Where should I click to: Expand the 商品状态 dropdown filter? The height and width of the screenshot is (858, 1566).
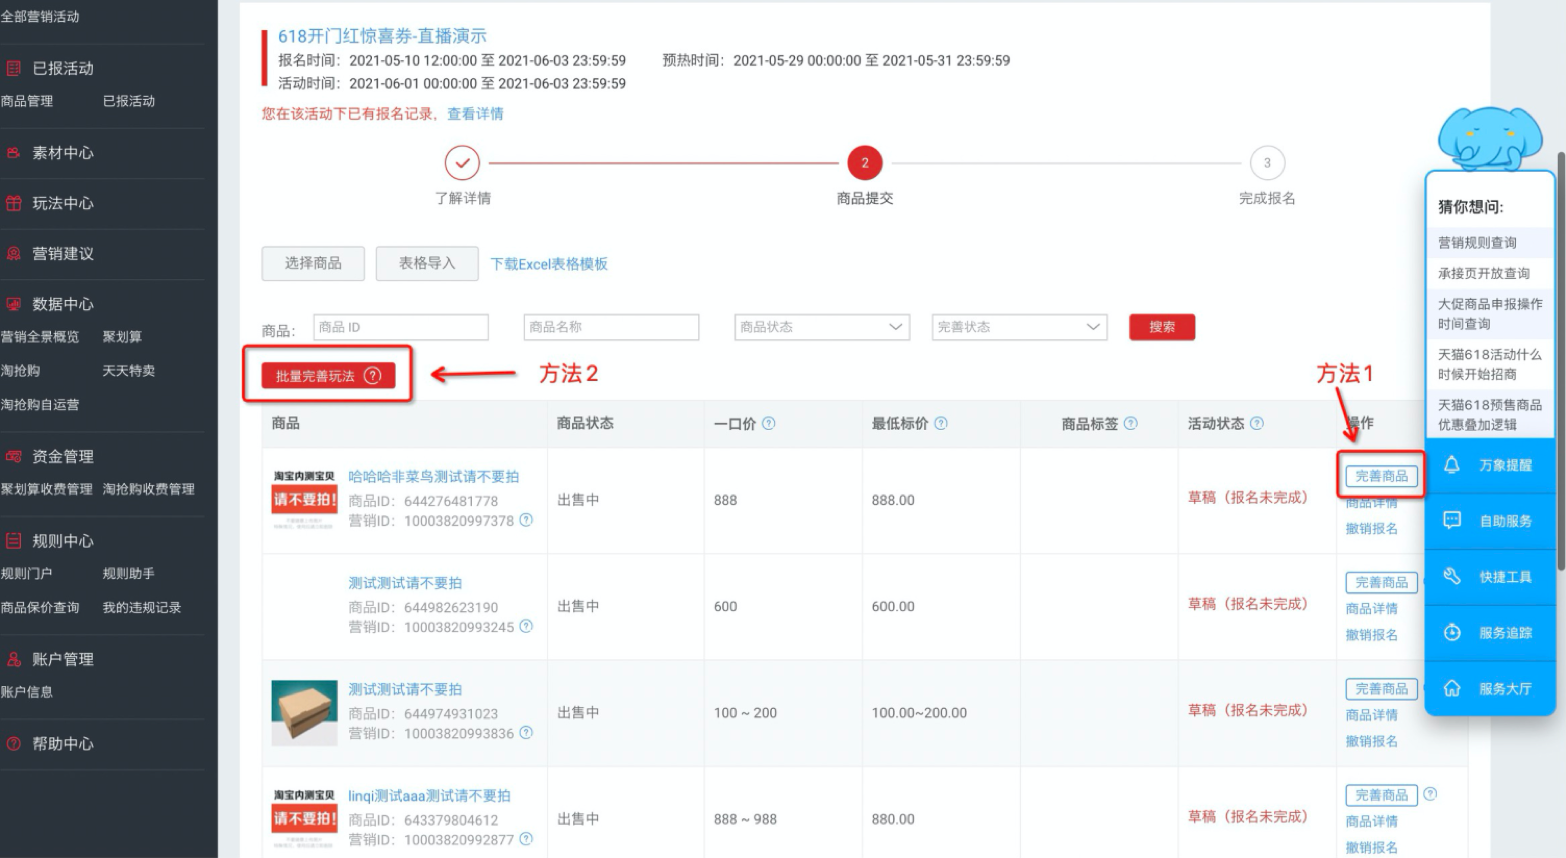821,327
